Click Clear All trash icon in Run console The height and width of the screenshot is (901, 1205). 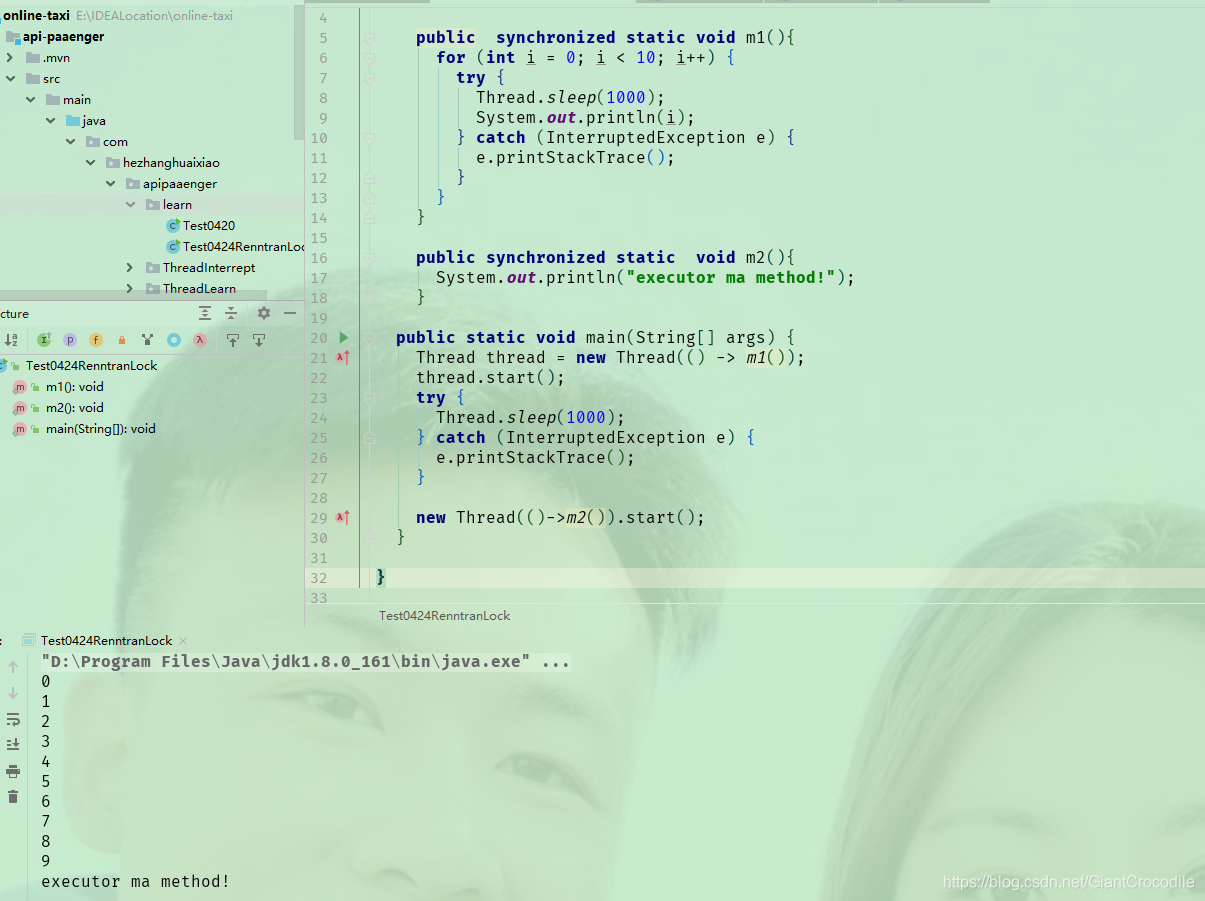pyautogui.click(x=13, y=797)
